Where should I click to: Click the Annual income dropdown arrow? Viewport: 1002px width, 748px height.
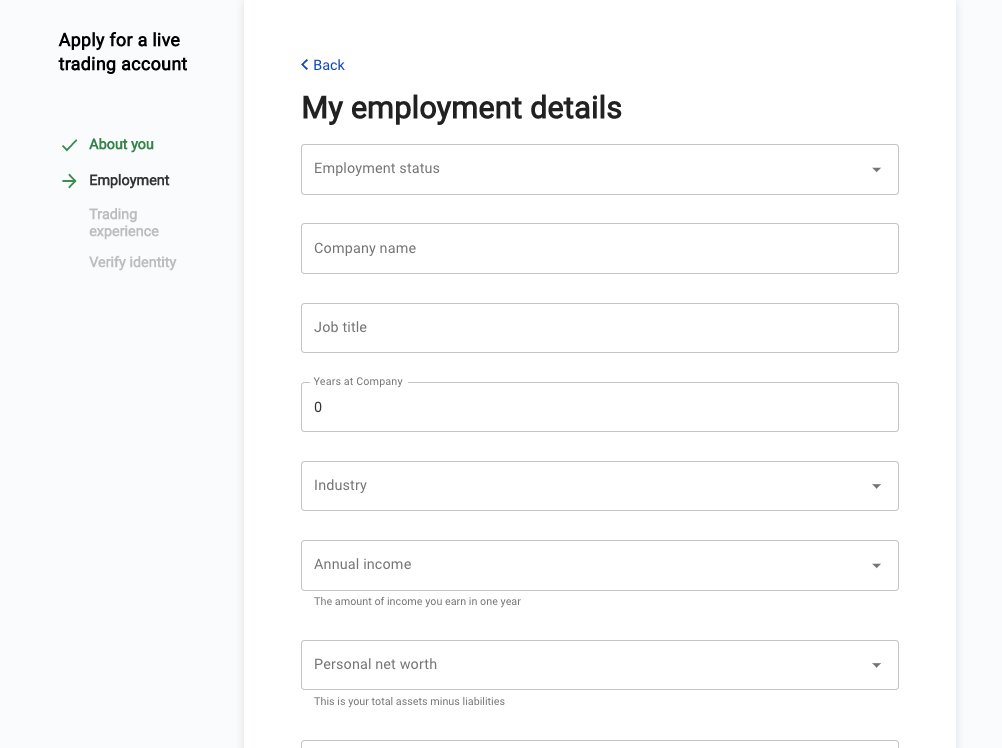tap(876, 565)
